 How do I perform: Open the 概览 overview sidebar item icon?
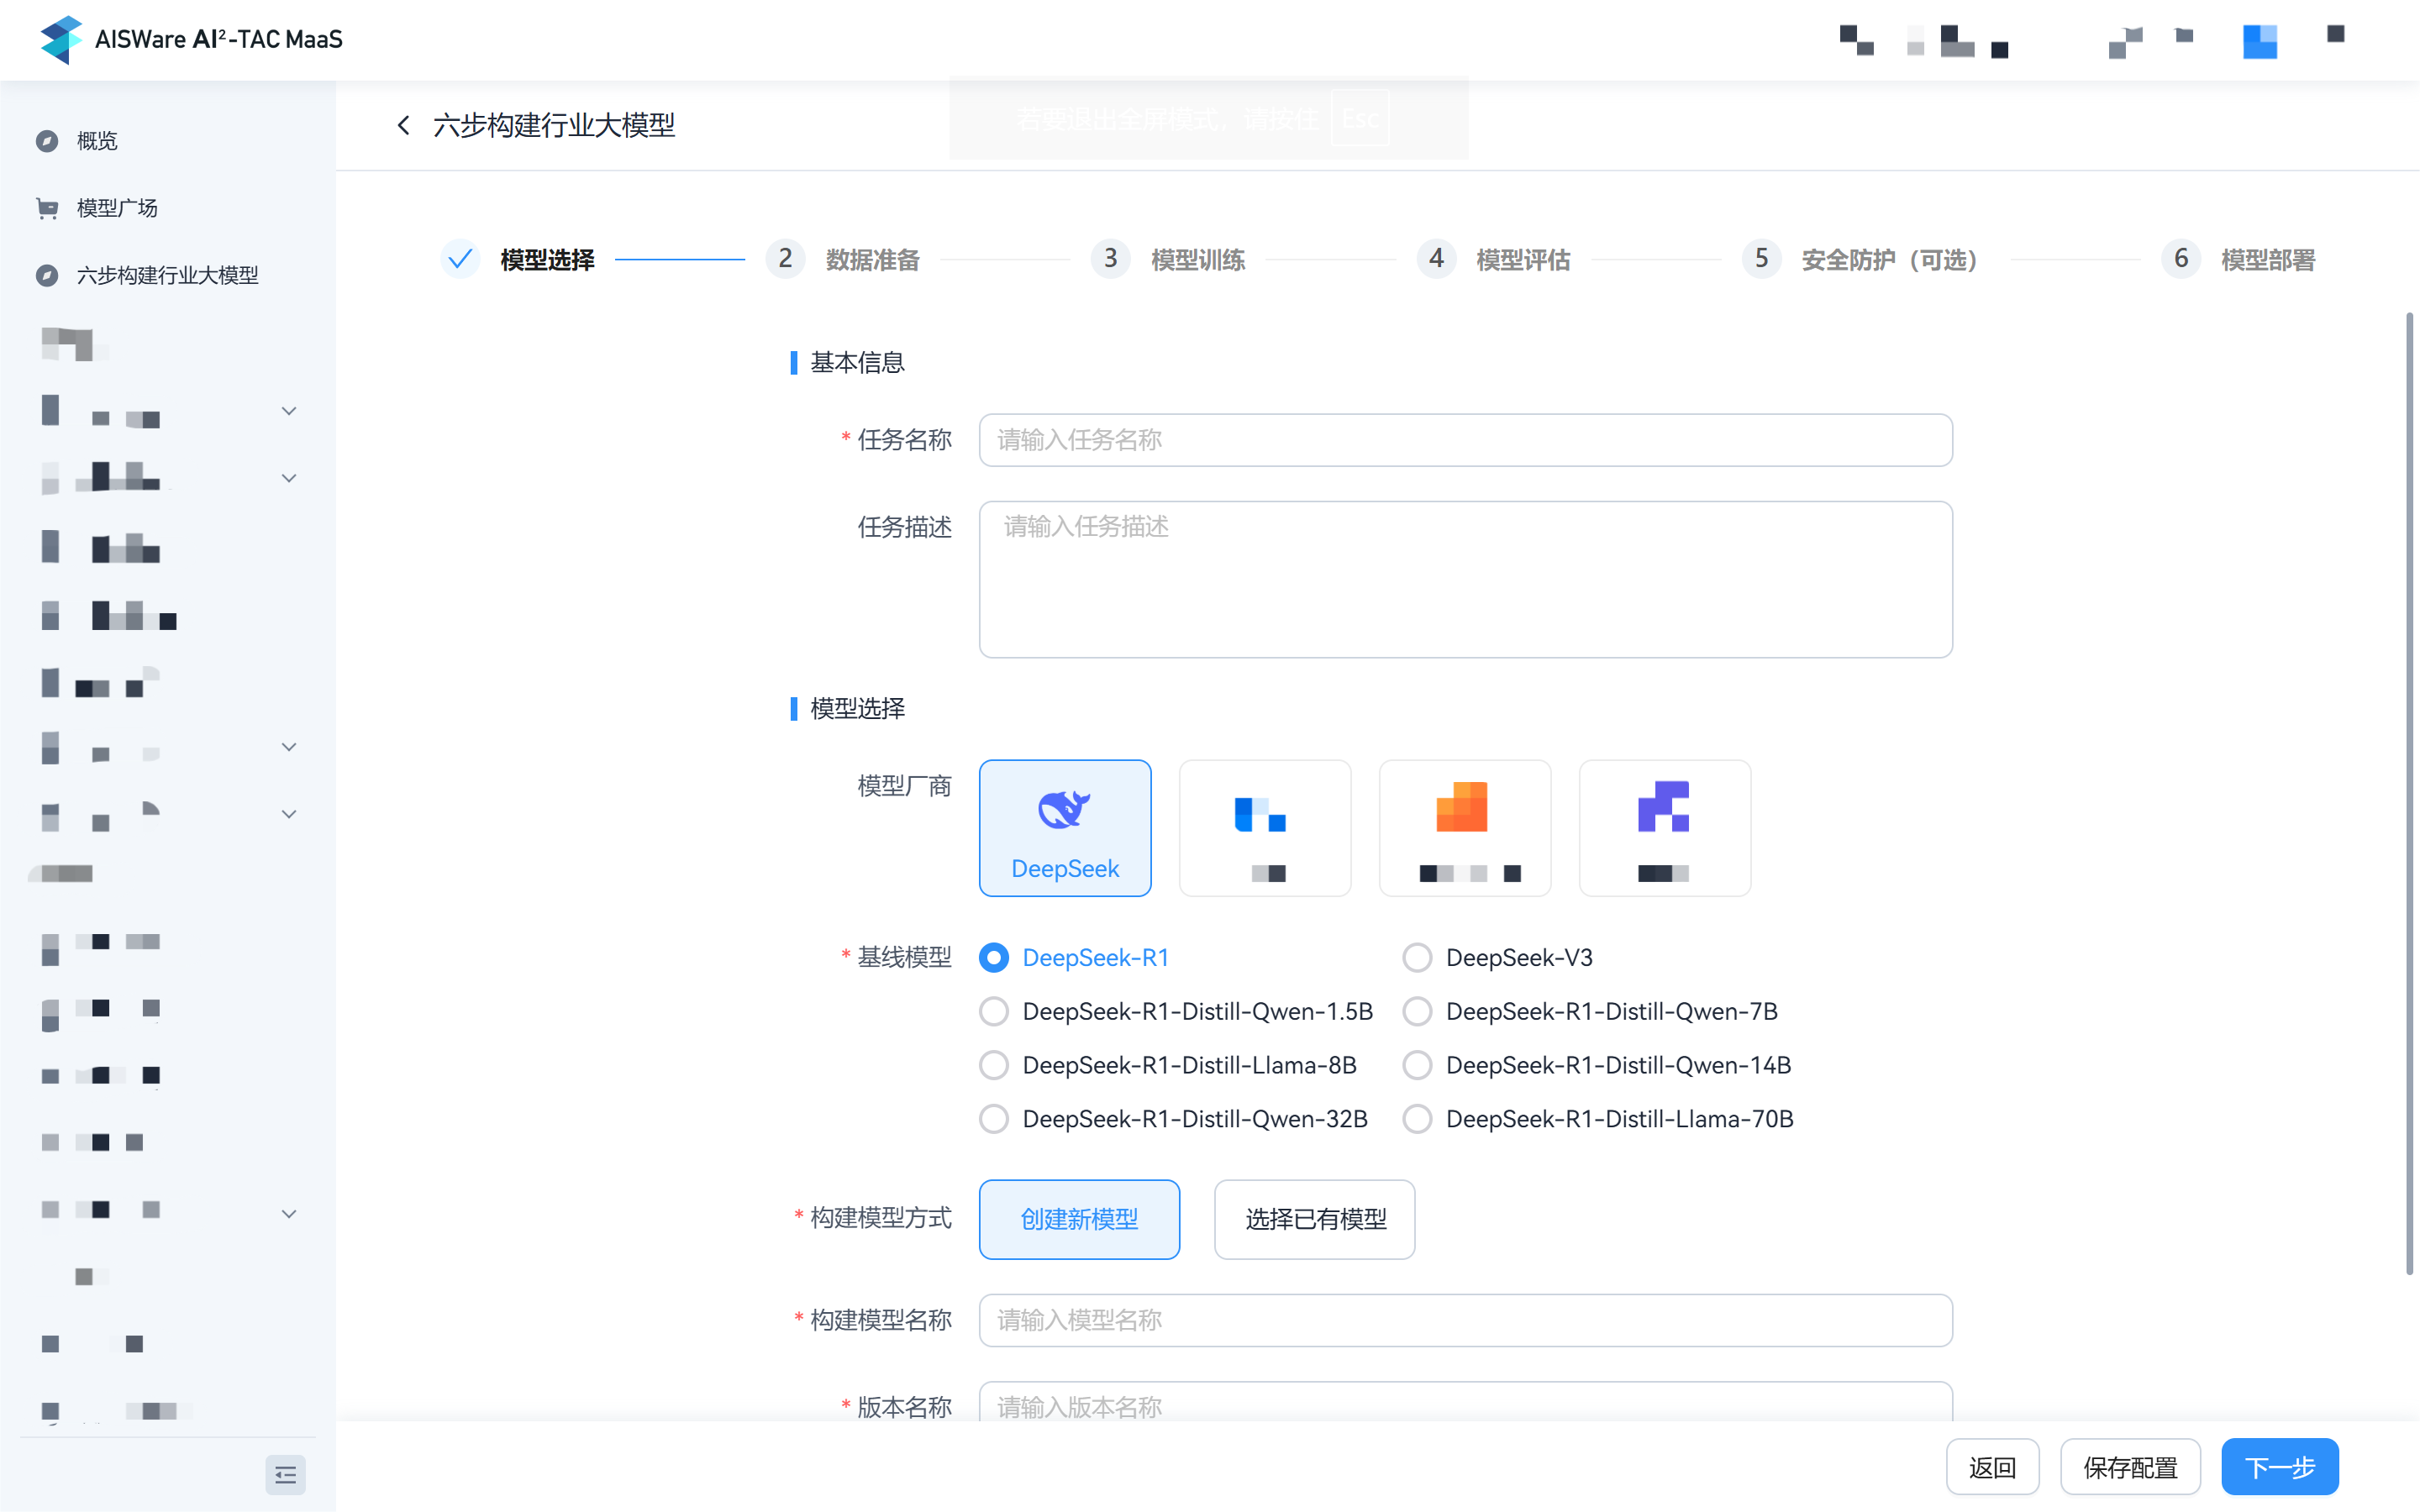click(48, 141)
